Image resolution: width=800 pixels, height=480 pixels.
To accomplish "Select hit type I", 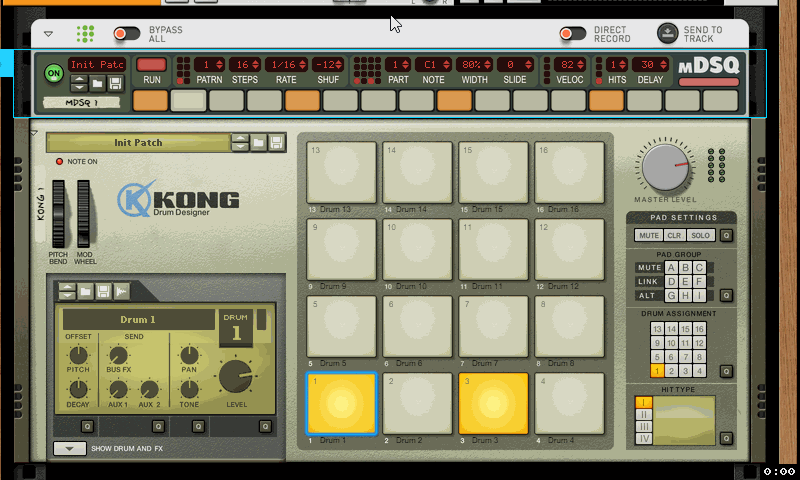I will pyautogui.click(x=643, y=402).
